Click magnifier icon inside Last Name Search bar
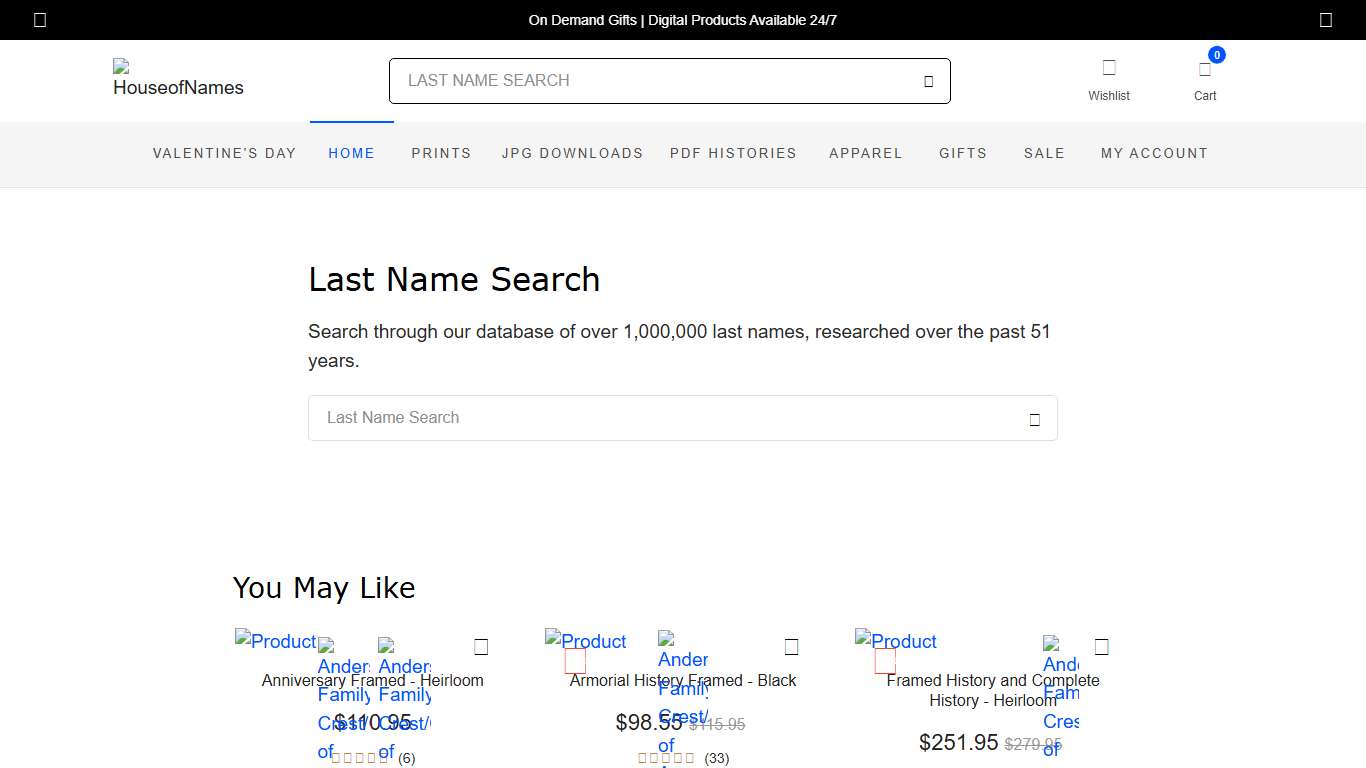This screenshot has width=1366, height=768. click(x=1034, y=418)
